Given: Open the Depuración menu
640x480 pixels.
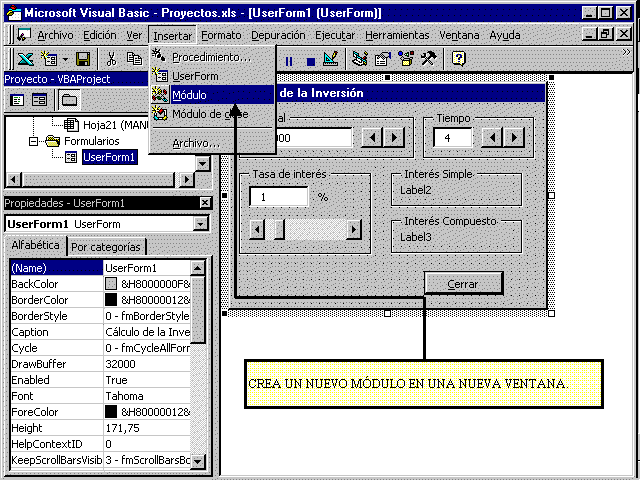Looking at the screenshot, I should click(278, 36).
